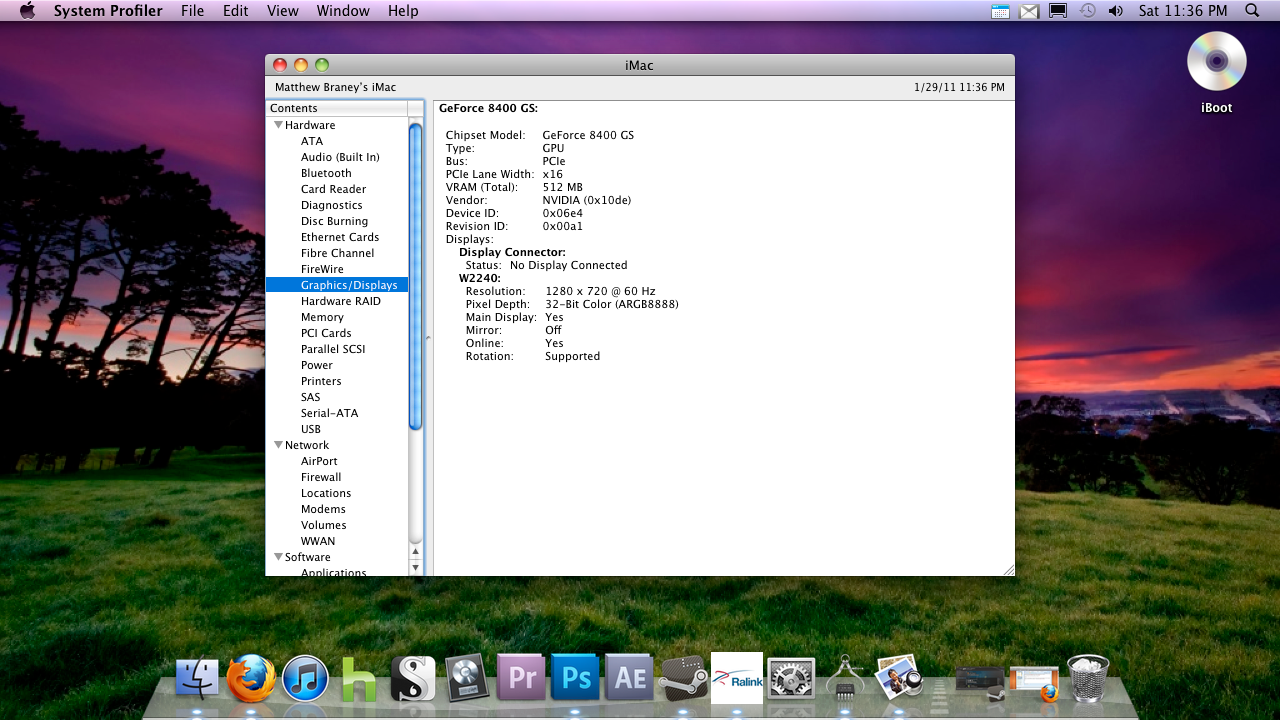This screenshot has height=720, width=1280.
Task: Click menu bar clock Sat 11:36 PM
Action: pos(1183,10)
